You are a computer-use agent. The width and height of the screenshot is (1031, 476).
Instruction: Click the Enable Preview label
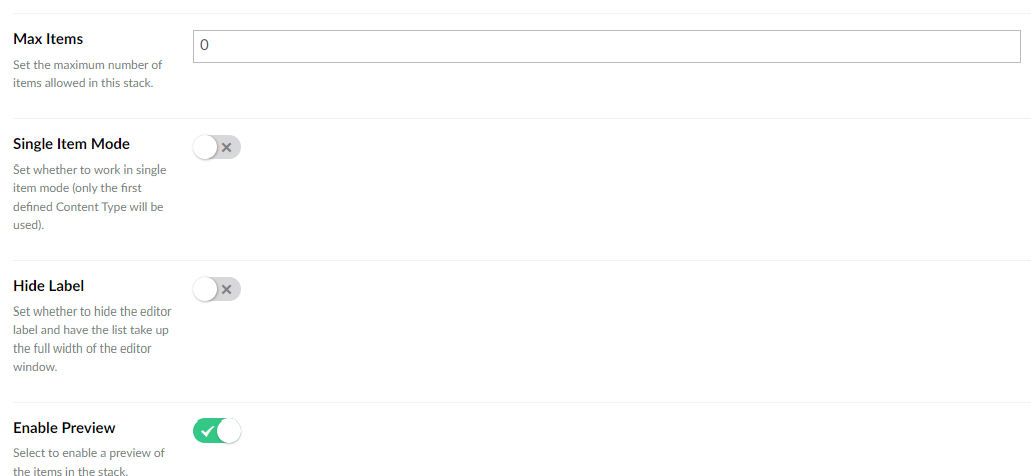pos(64,428)
